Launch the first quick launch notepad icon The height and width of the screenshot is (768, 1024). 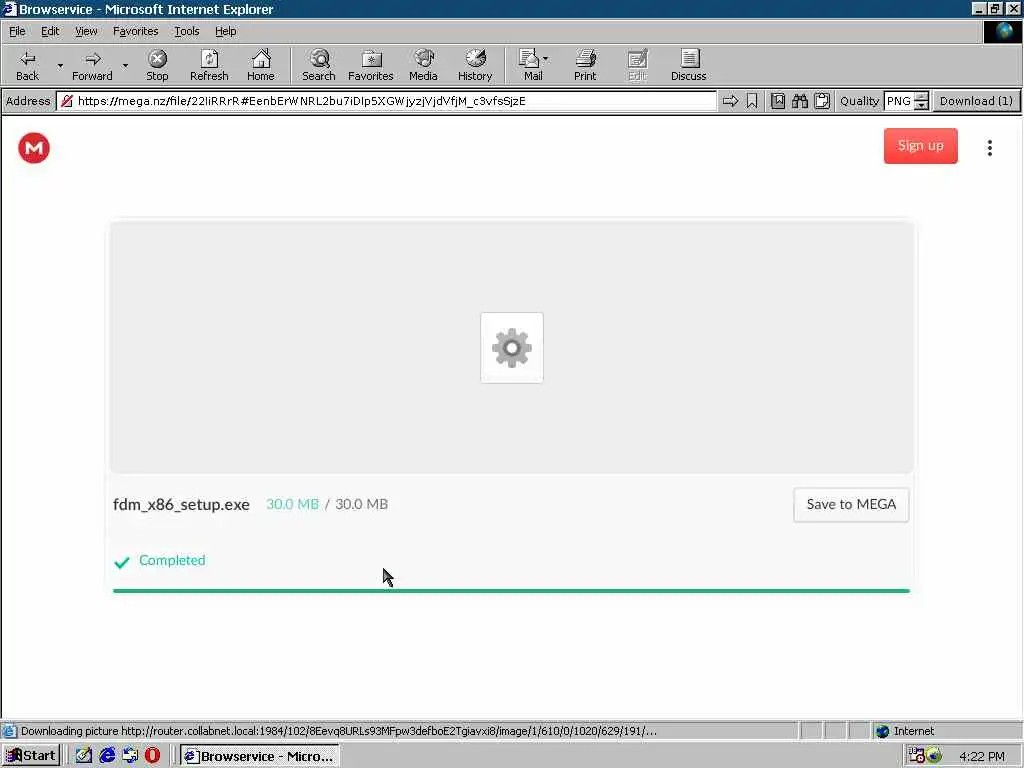point(84,756)
